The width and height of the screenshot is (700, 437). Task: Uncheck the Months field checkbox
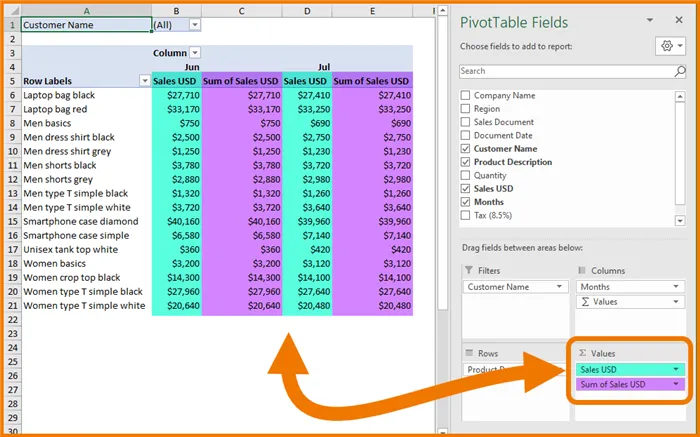[x=465, y=201]
